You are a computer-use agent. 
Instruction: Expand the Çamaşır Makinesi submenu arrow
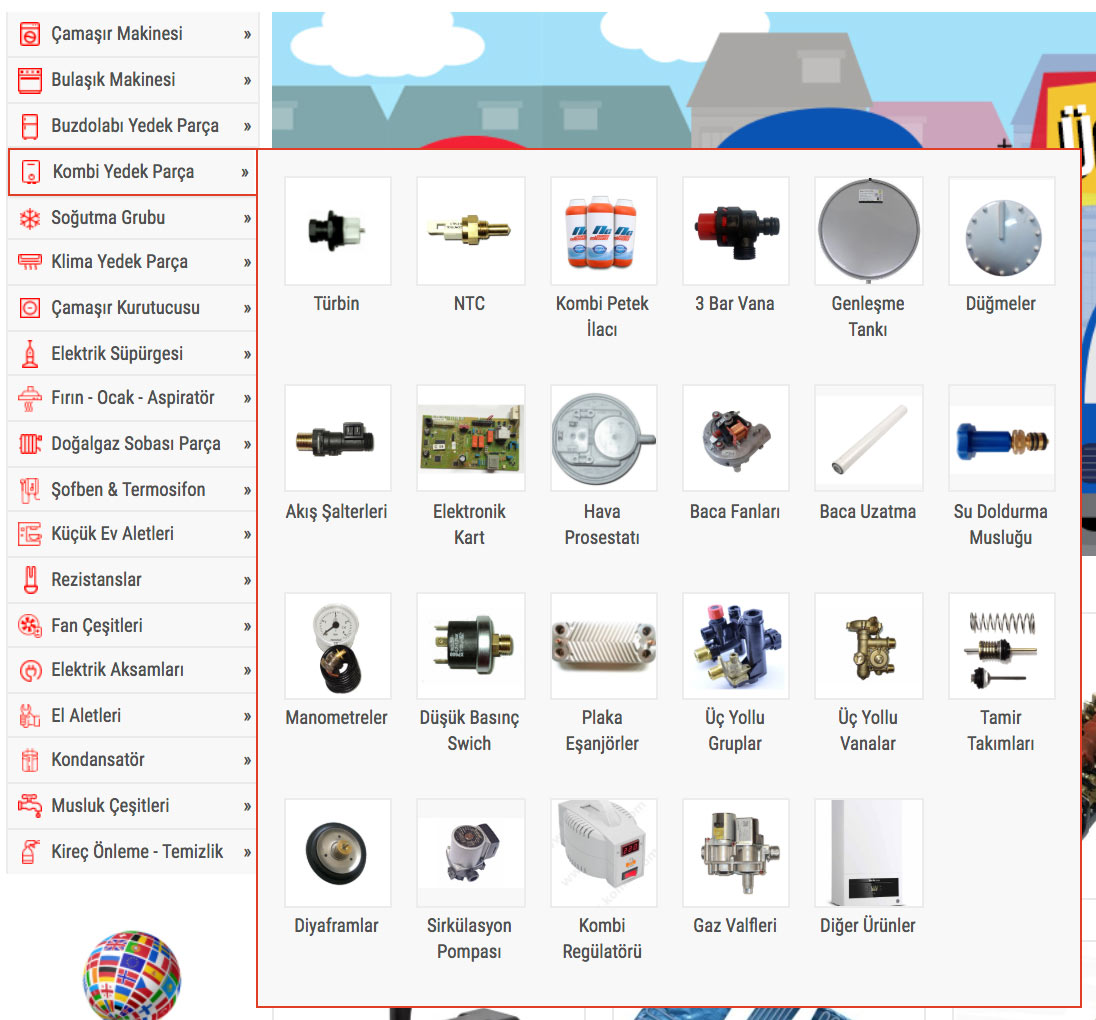tap(247, 34)
